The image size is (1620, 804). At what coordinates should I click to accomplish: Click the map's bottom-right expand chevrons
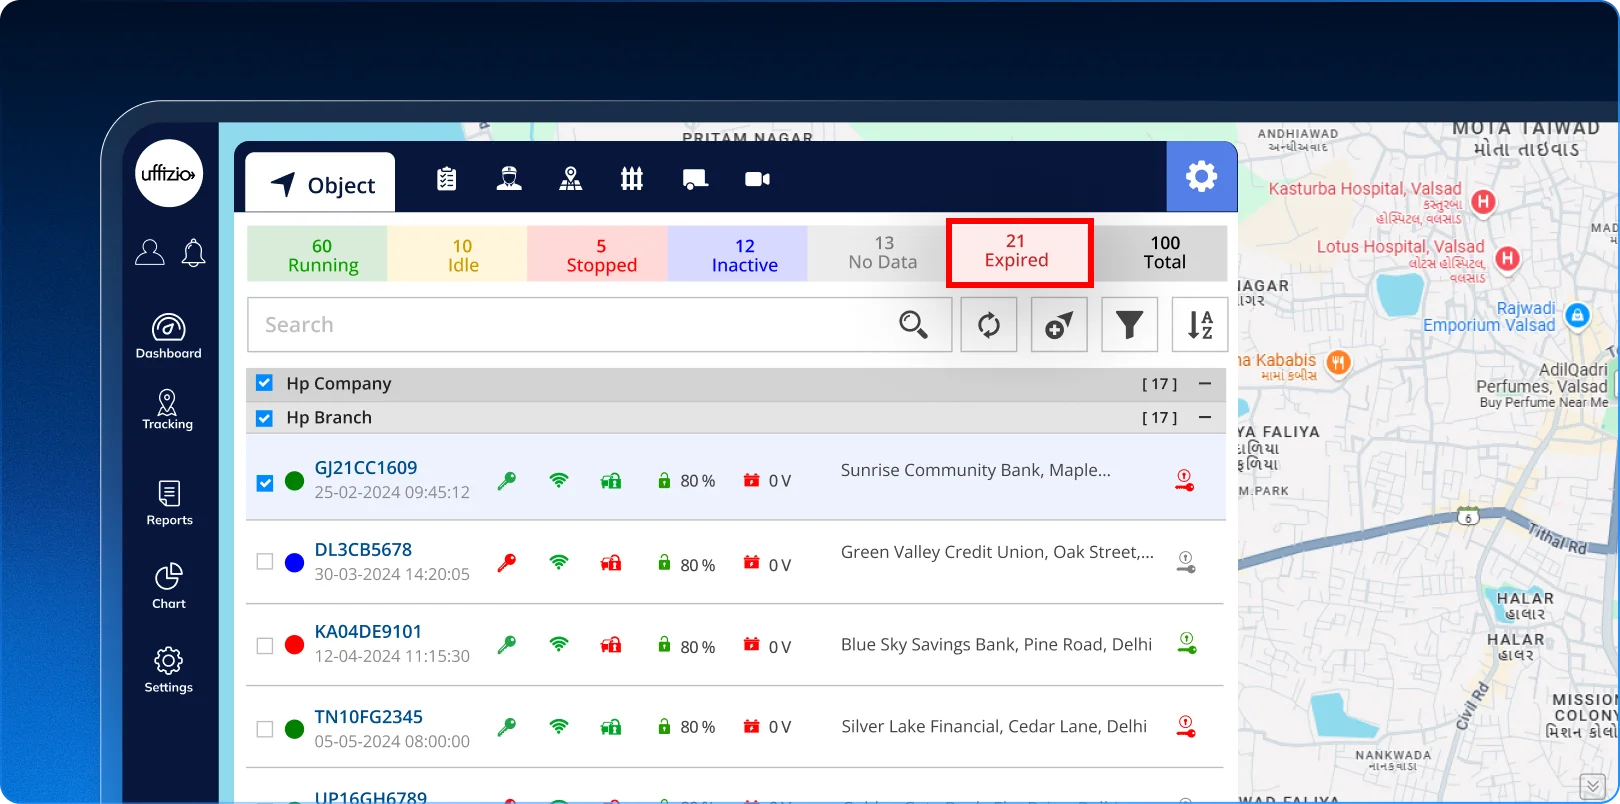click(1592, 786)
